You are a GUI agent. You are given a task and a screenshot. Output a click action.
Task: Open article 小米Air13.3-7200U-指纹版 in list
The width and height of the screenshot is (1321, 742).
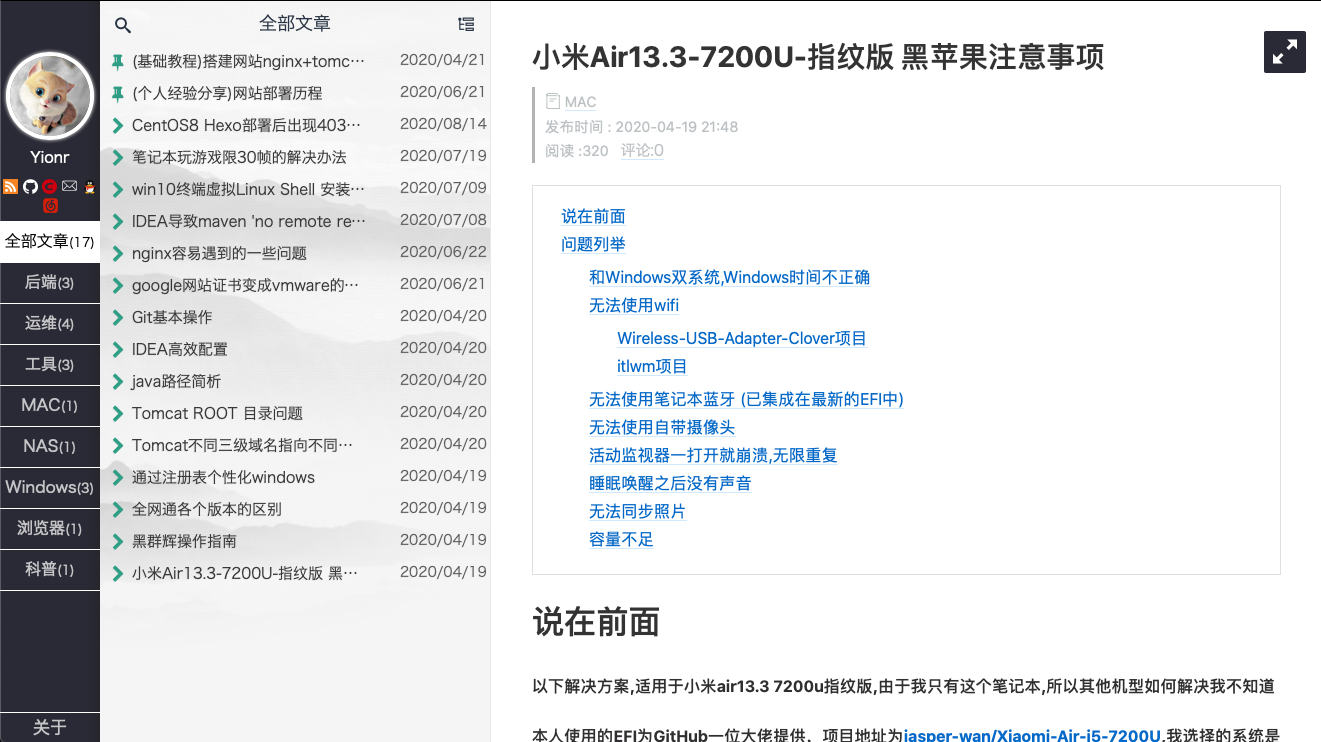[245, 573]
